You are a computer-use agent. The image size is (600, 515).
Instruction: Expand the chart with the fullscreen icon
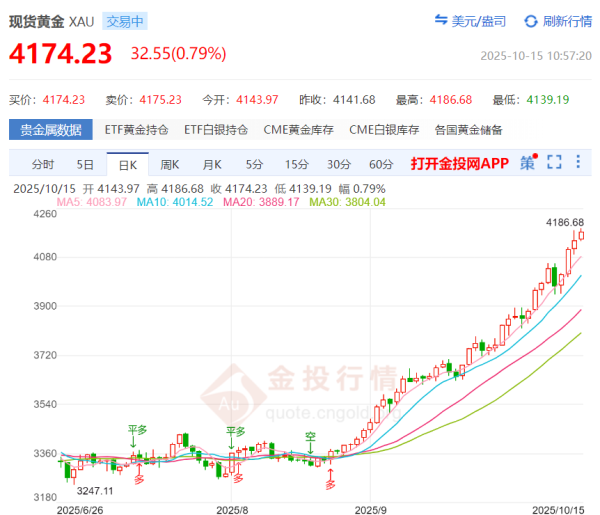click(x=554, y=163)
